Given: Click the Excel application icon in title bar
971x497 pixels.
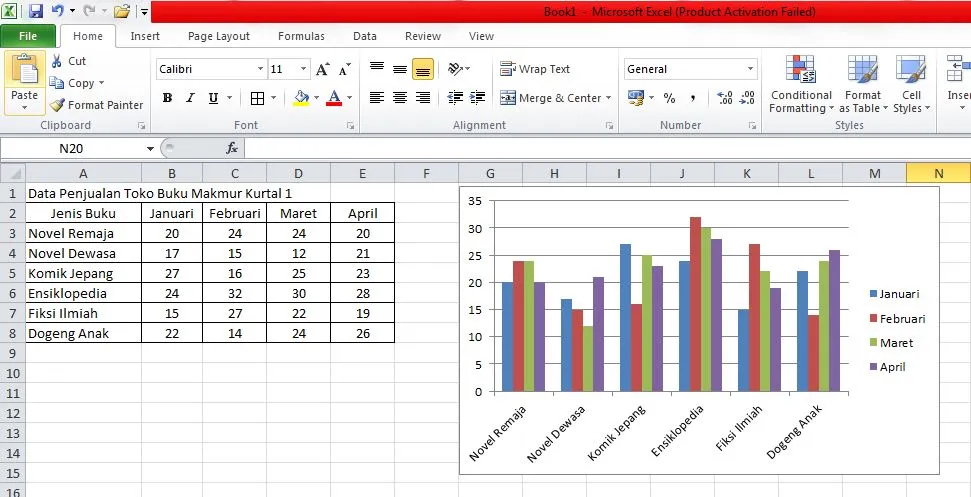Looking at the screenshot, I should coord(11,11).
